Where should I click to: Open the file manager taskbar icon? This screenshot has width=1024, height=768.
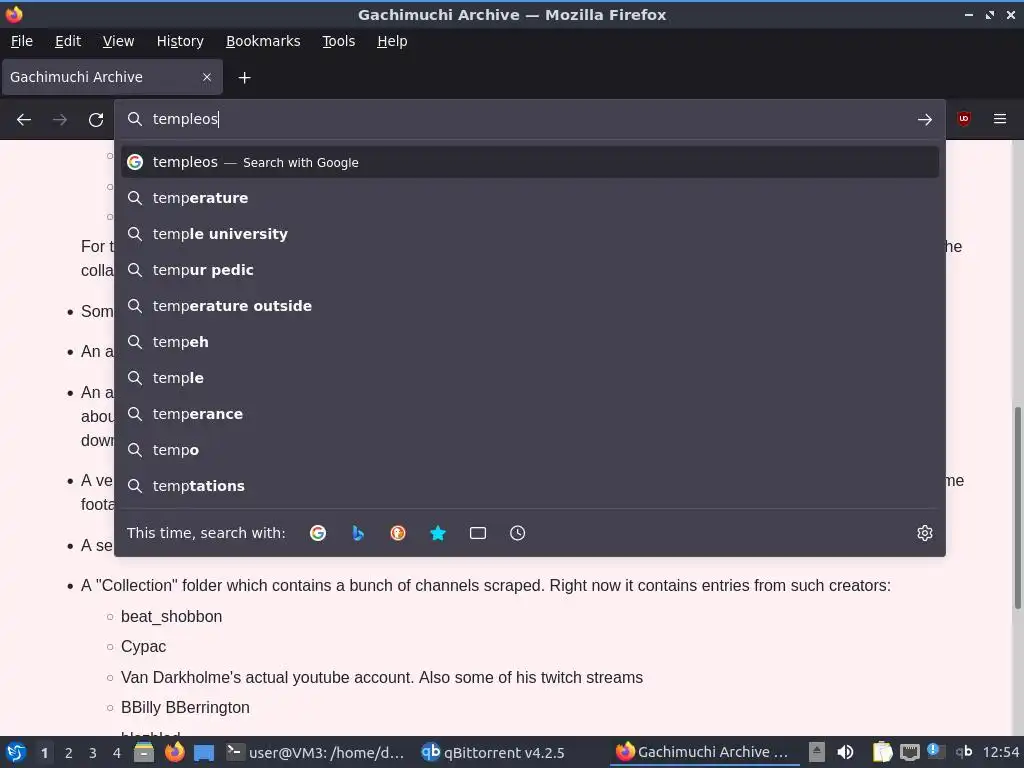144,752
